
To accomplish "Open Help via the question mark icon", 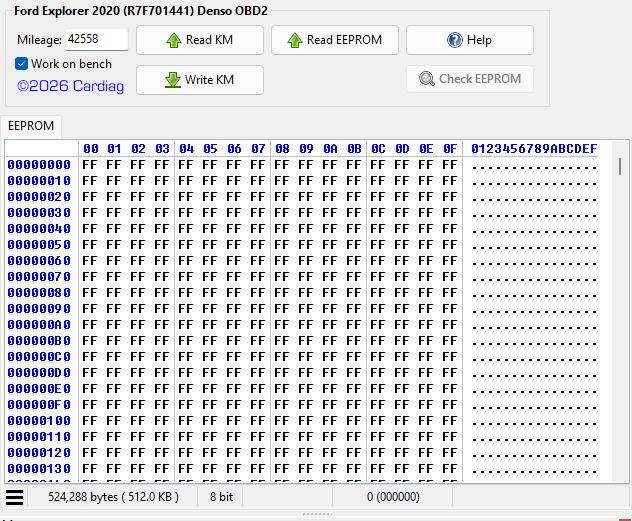I will (455, 41).
